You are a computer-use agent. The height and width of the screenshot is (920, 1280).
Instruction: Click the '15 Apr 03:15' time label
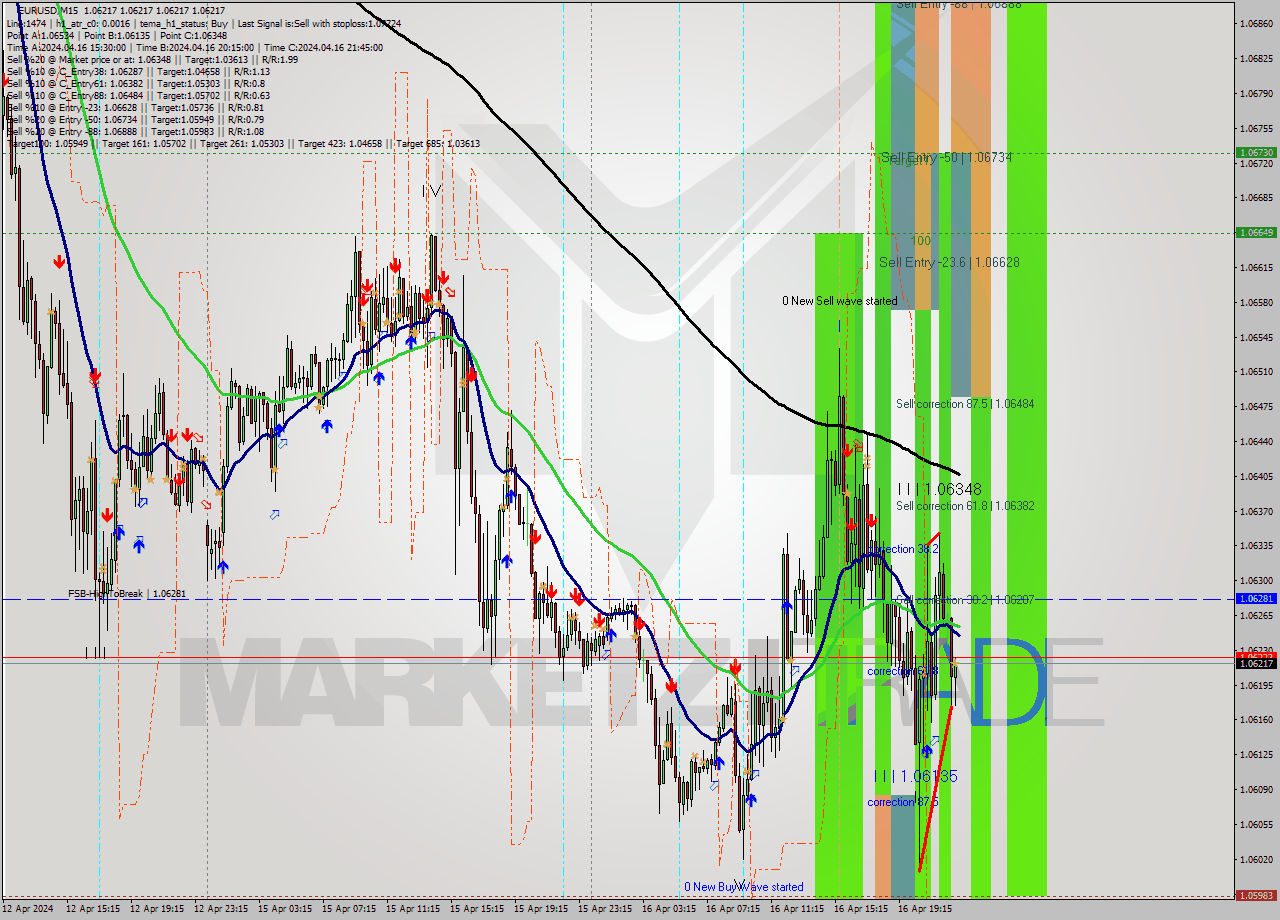click(x=285, y=910)
